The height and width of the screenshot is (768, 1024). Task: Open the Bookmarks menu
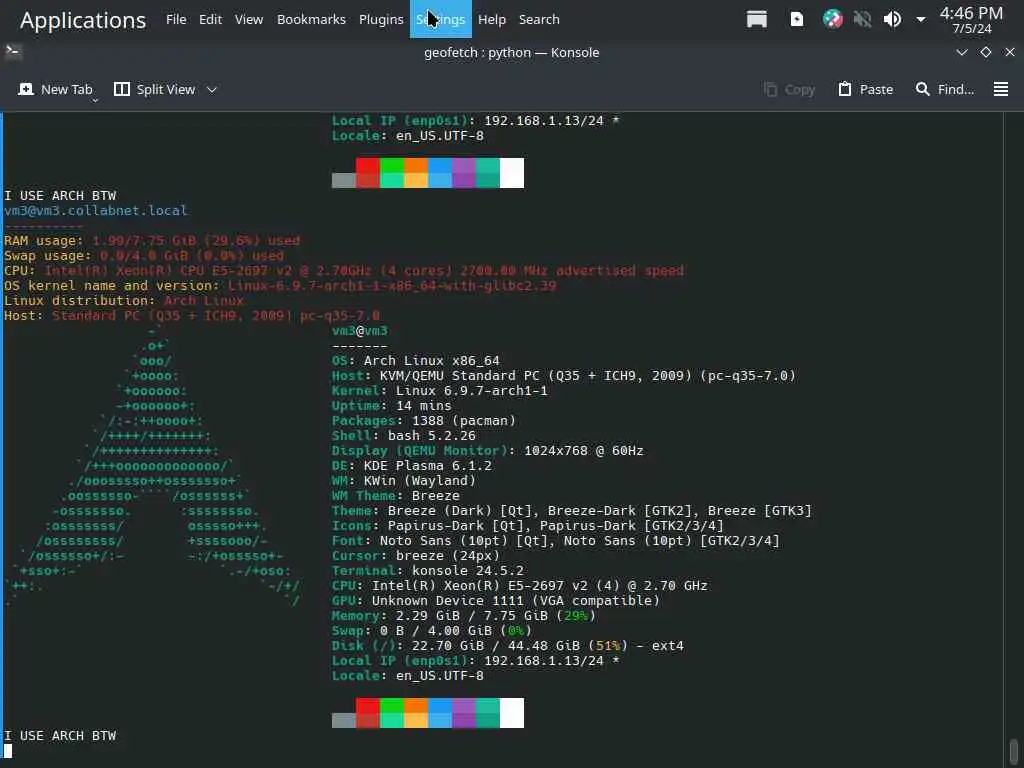pos(311,20)
